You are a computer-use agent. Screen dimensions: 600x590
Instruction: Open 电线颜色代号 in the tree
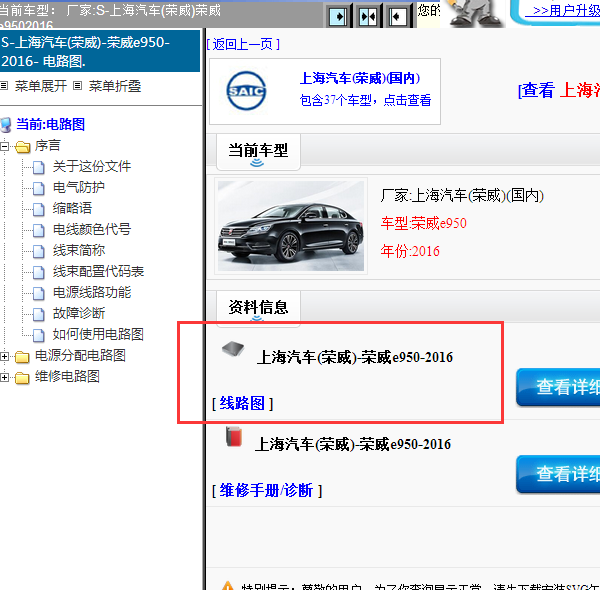click(x=92, y=230)
